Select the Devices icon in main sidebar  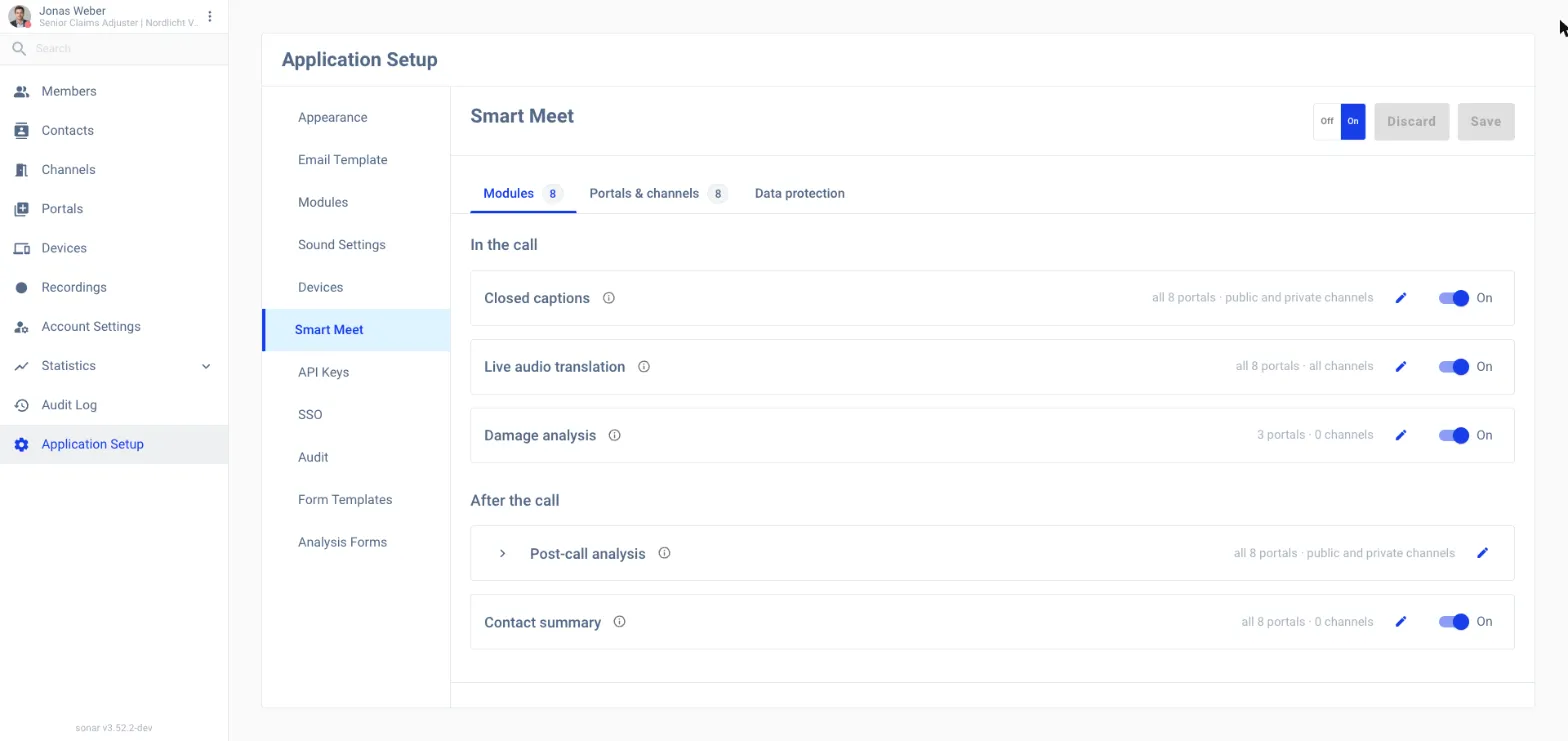coord(21,248)
